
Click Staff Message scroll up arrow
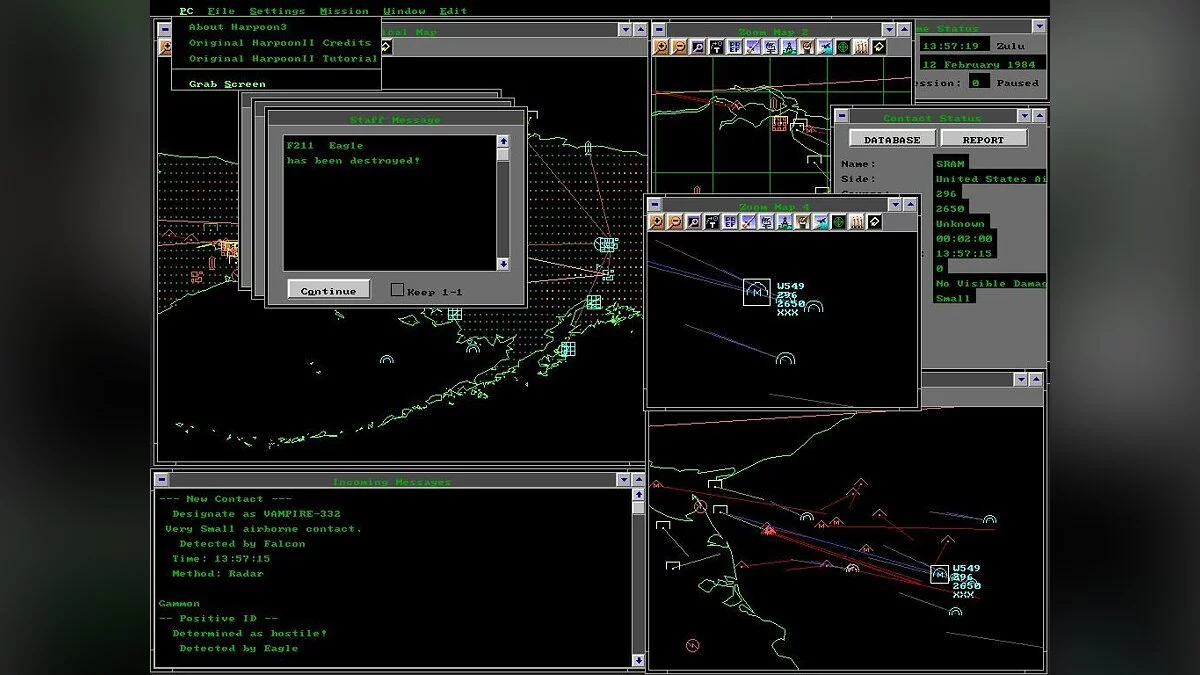(x=503, y=142)
